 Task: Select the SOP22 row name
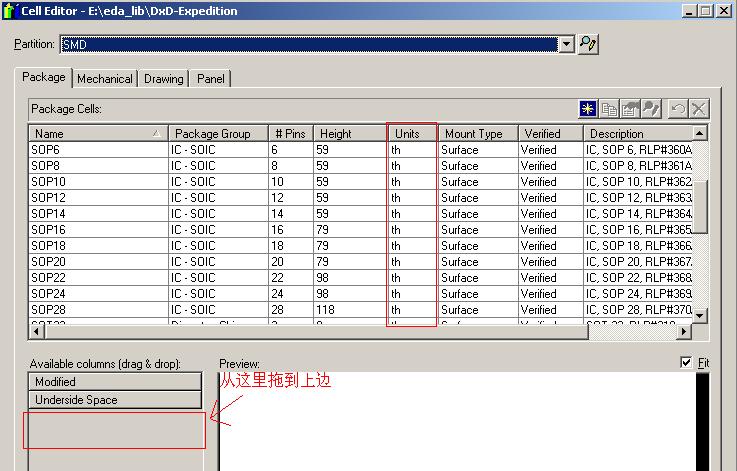(x=48, y=278)
